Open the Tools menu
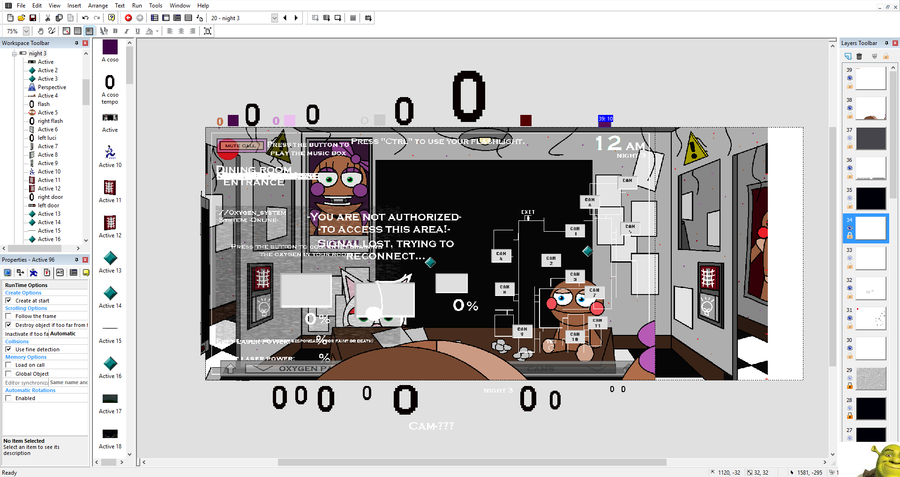900x477 pixels. [x=156, y=5]
